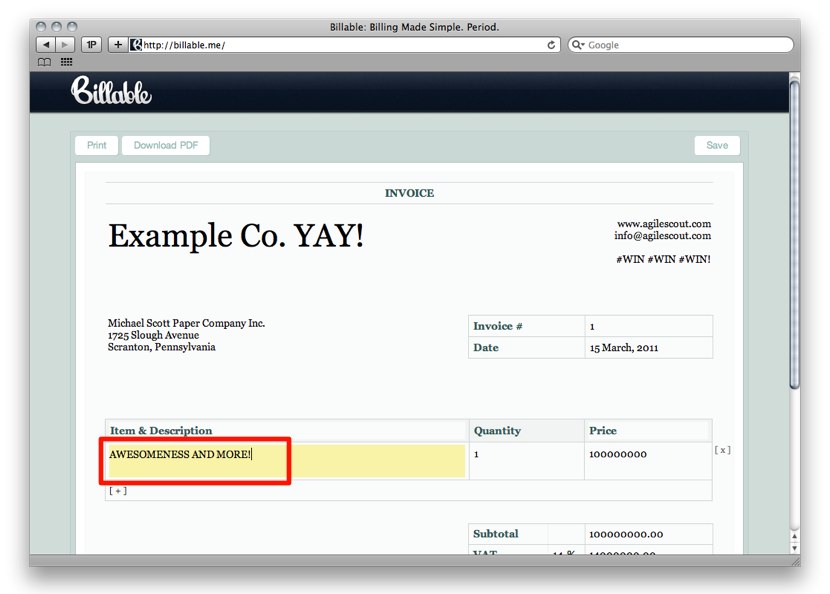Image resolution: width=830 pixels, height=594 pixels.
Task: Show Top Sites grid icon
Action: click(66, 62)
